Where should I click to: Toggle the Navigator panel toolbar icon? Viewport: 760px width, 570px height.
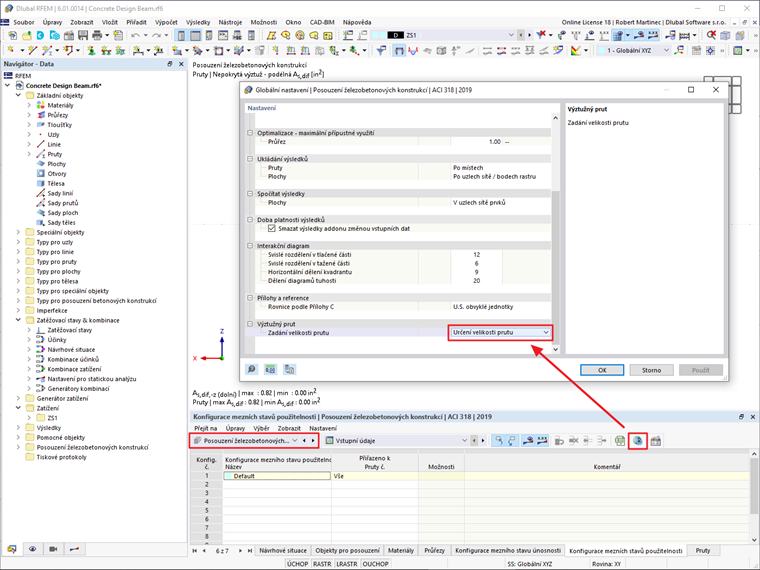pyautogui.click(x=181, y=35)
